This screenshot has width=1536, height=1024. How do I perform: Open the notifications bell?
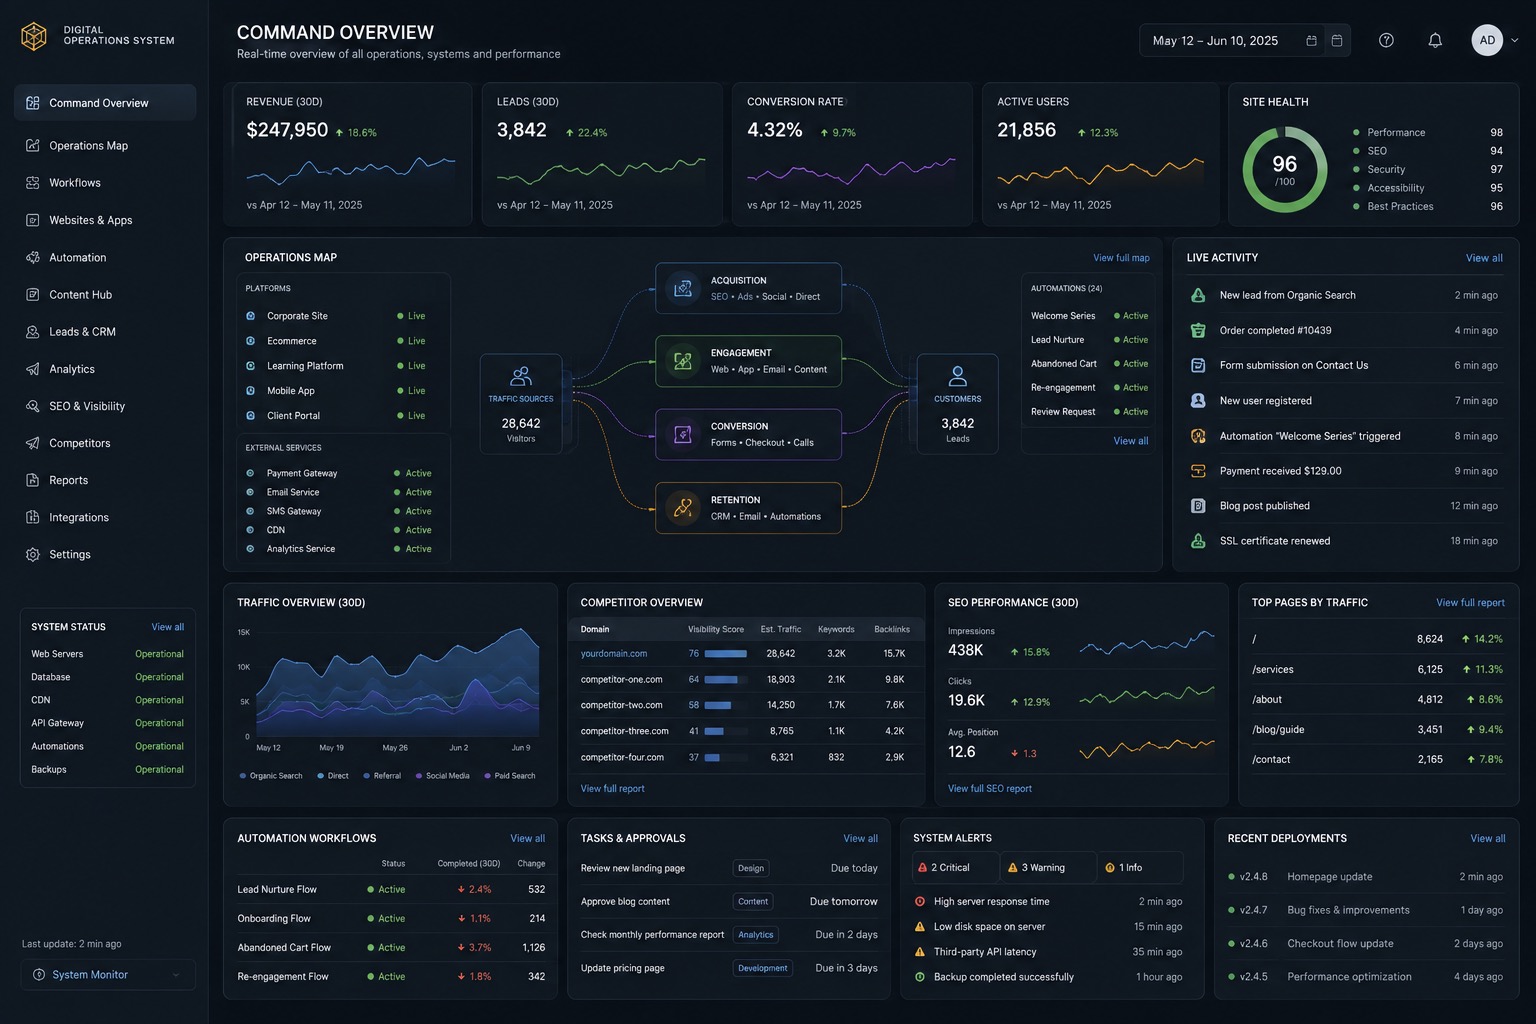click(1435, 40)
